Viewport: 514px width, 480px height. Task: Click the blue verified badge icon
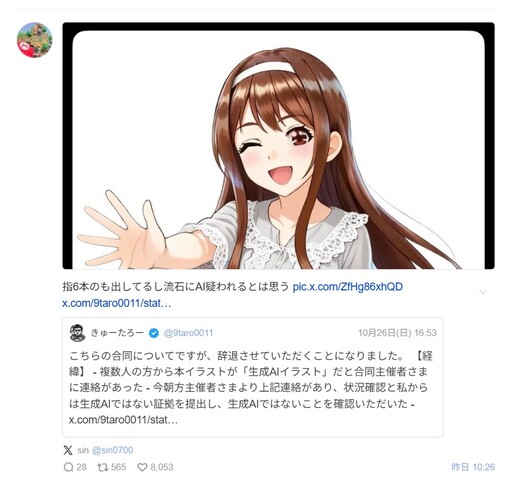click(x=154, y=333)
